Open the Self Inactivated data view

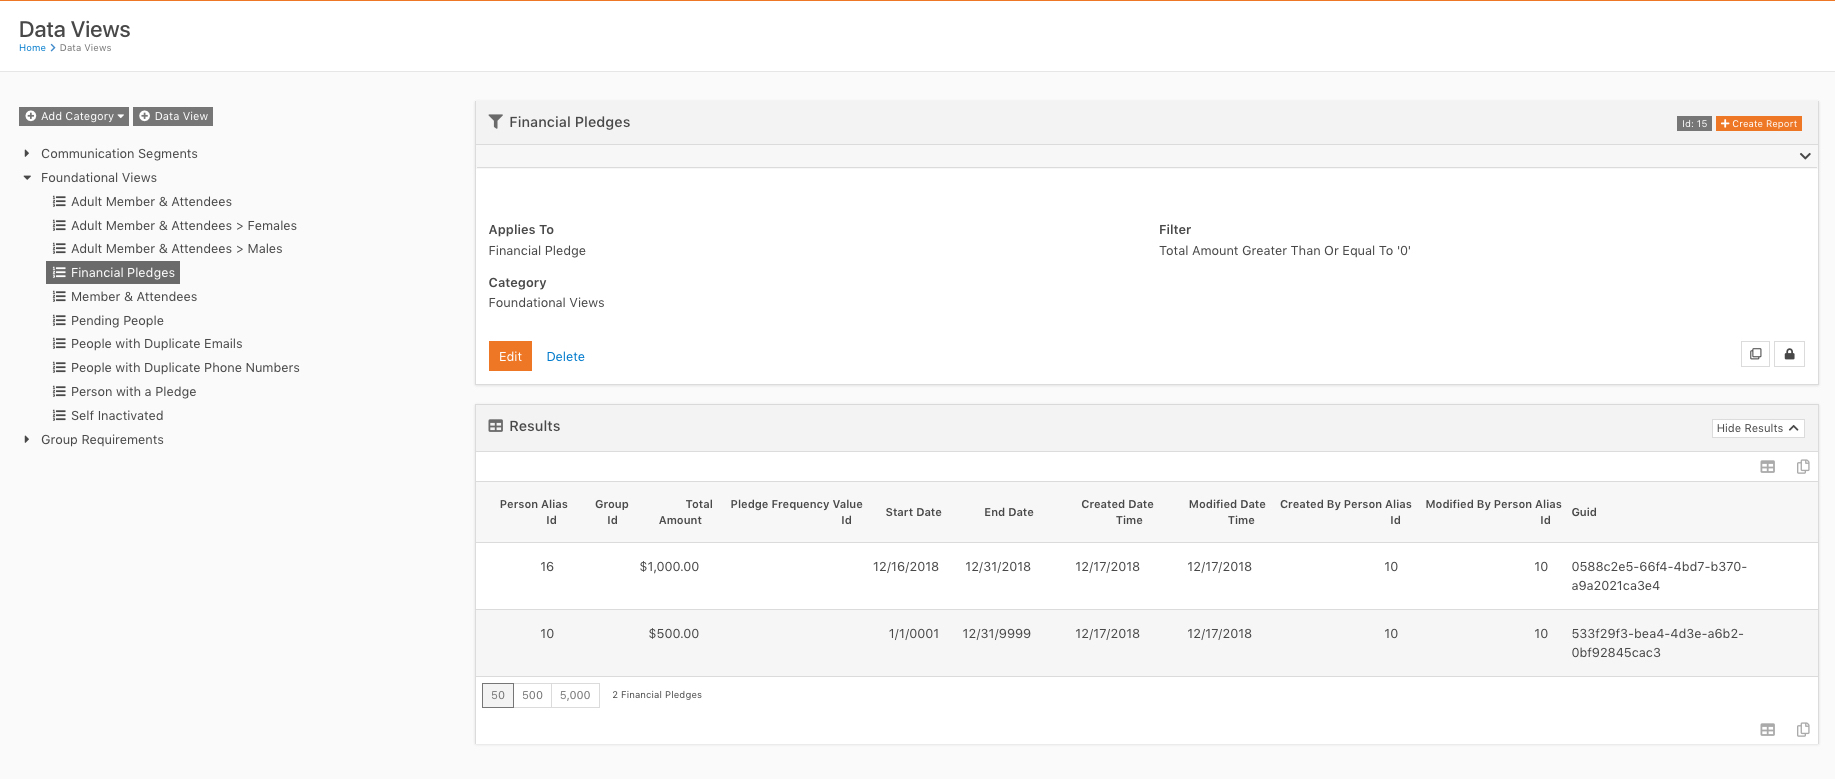(x=117, y=415)
